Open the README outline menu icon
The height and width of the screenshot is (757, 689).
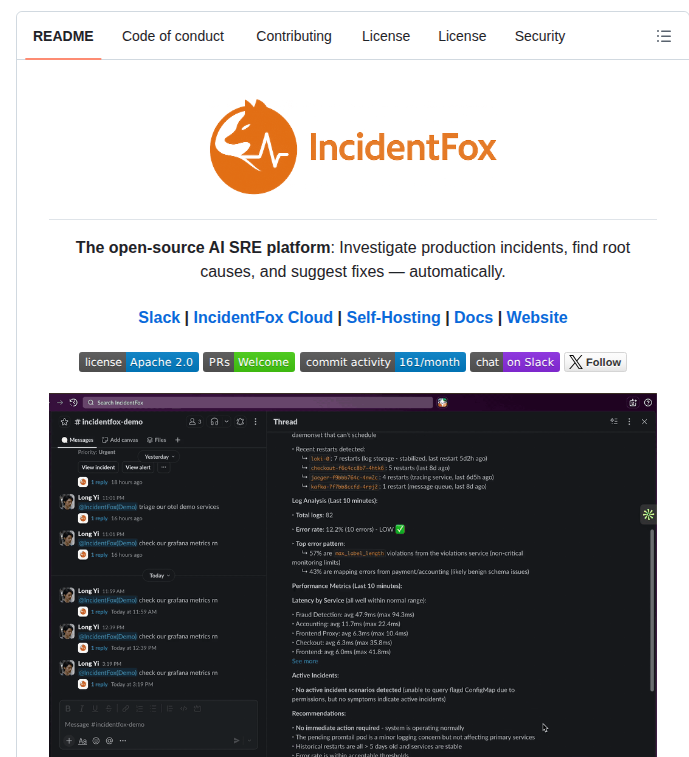(x=663, y=36)
